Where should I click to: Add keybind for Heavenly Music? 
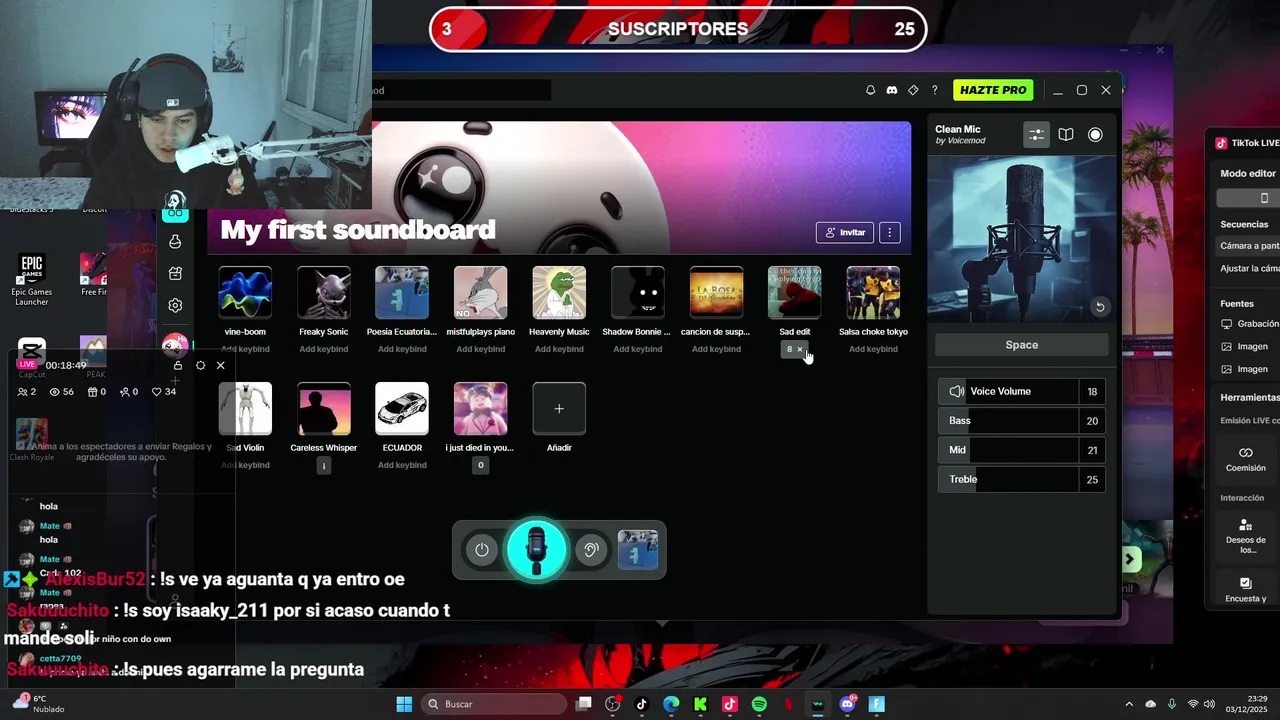click(559, 349)
